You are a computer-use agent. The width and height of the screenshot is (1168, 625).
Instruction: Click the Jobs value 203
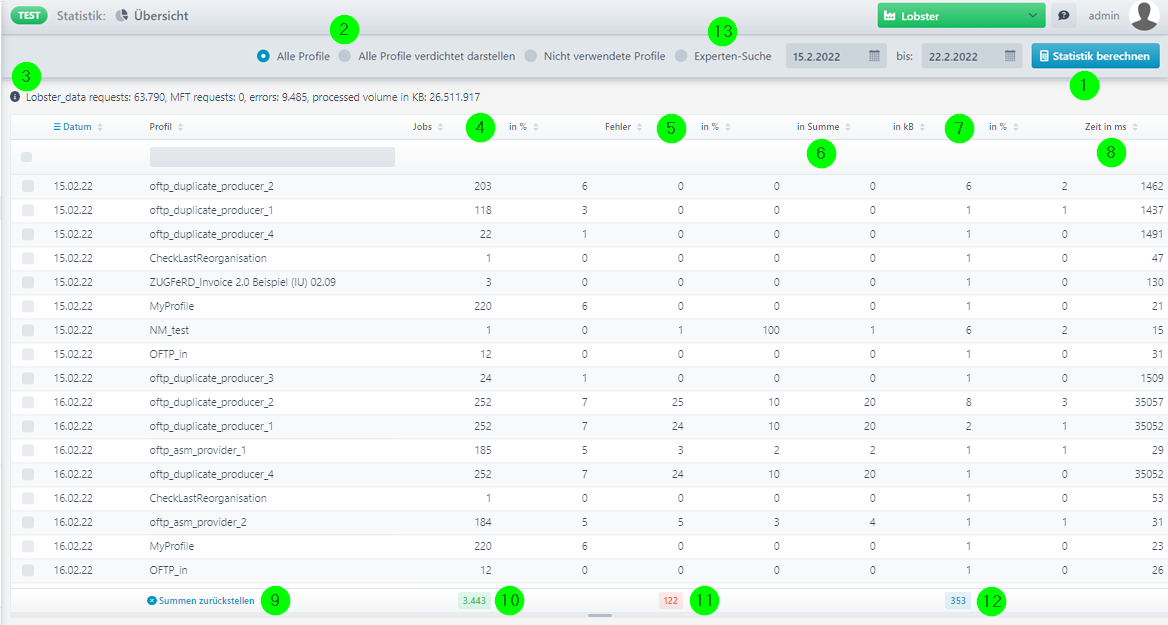point(483,186)
